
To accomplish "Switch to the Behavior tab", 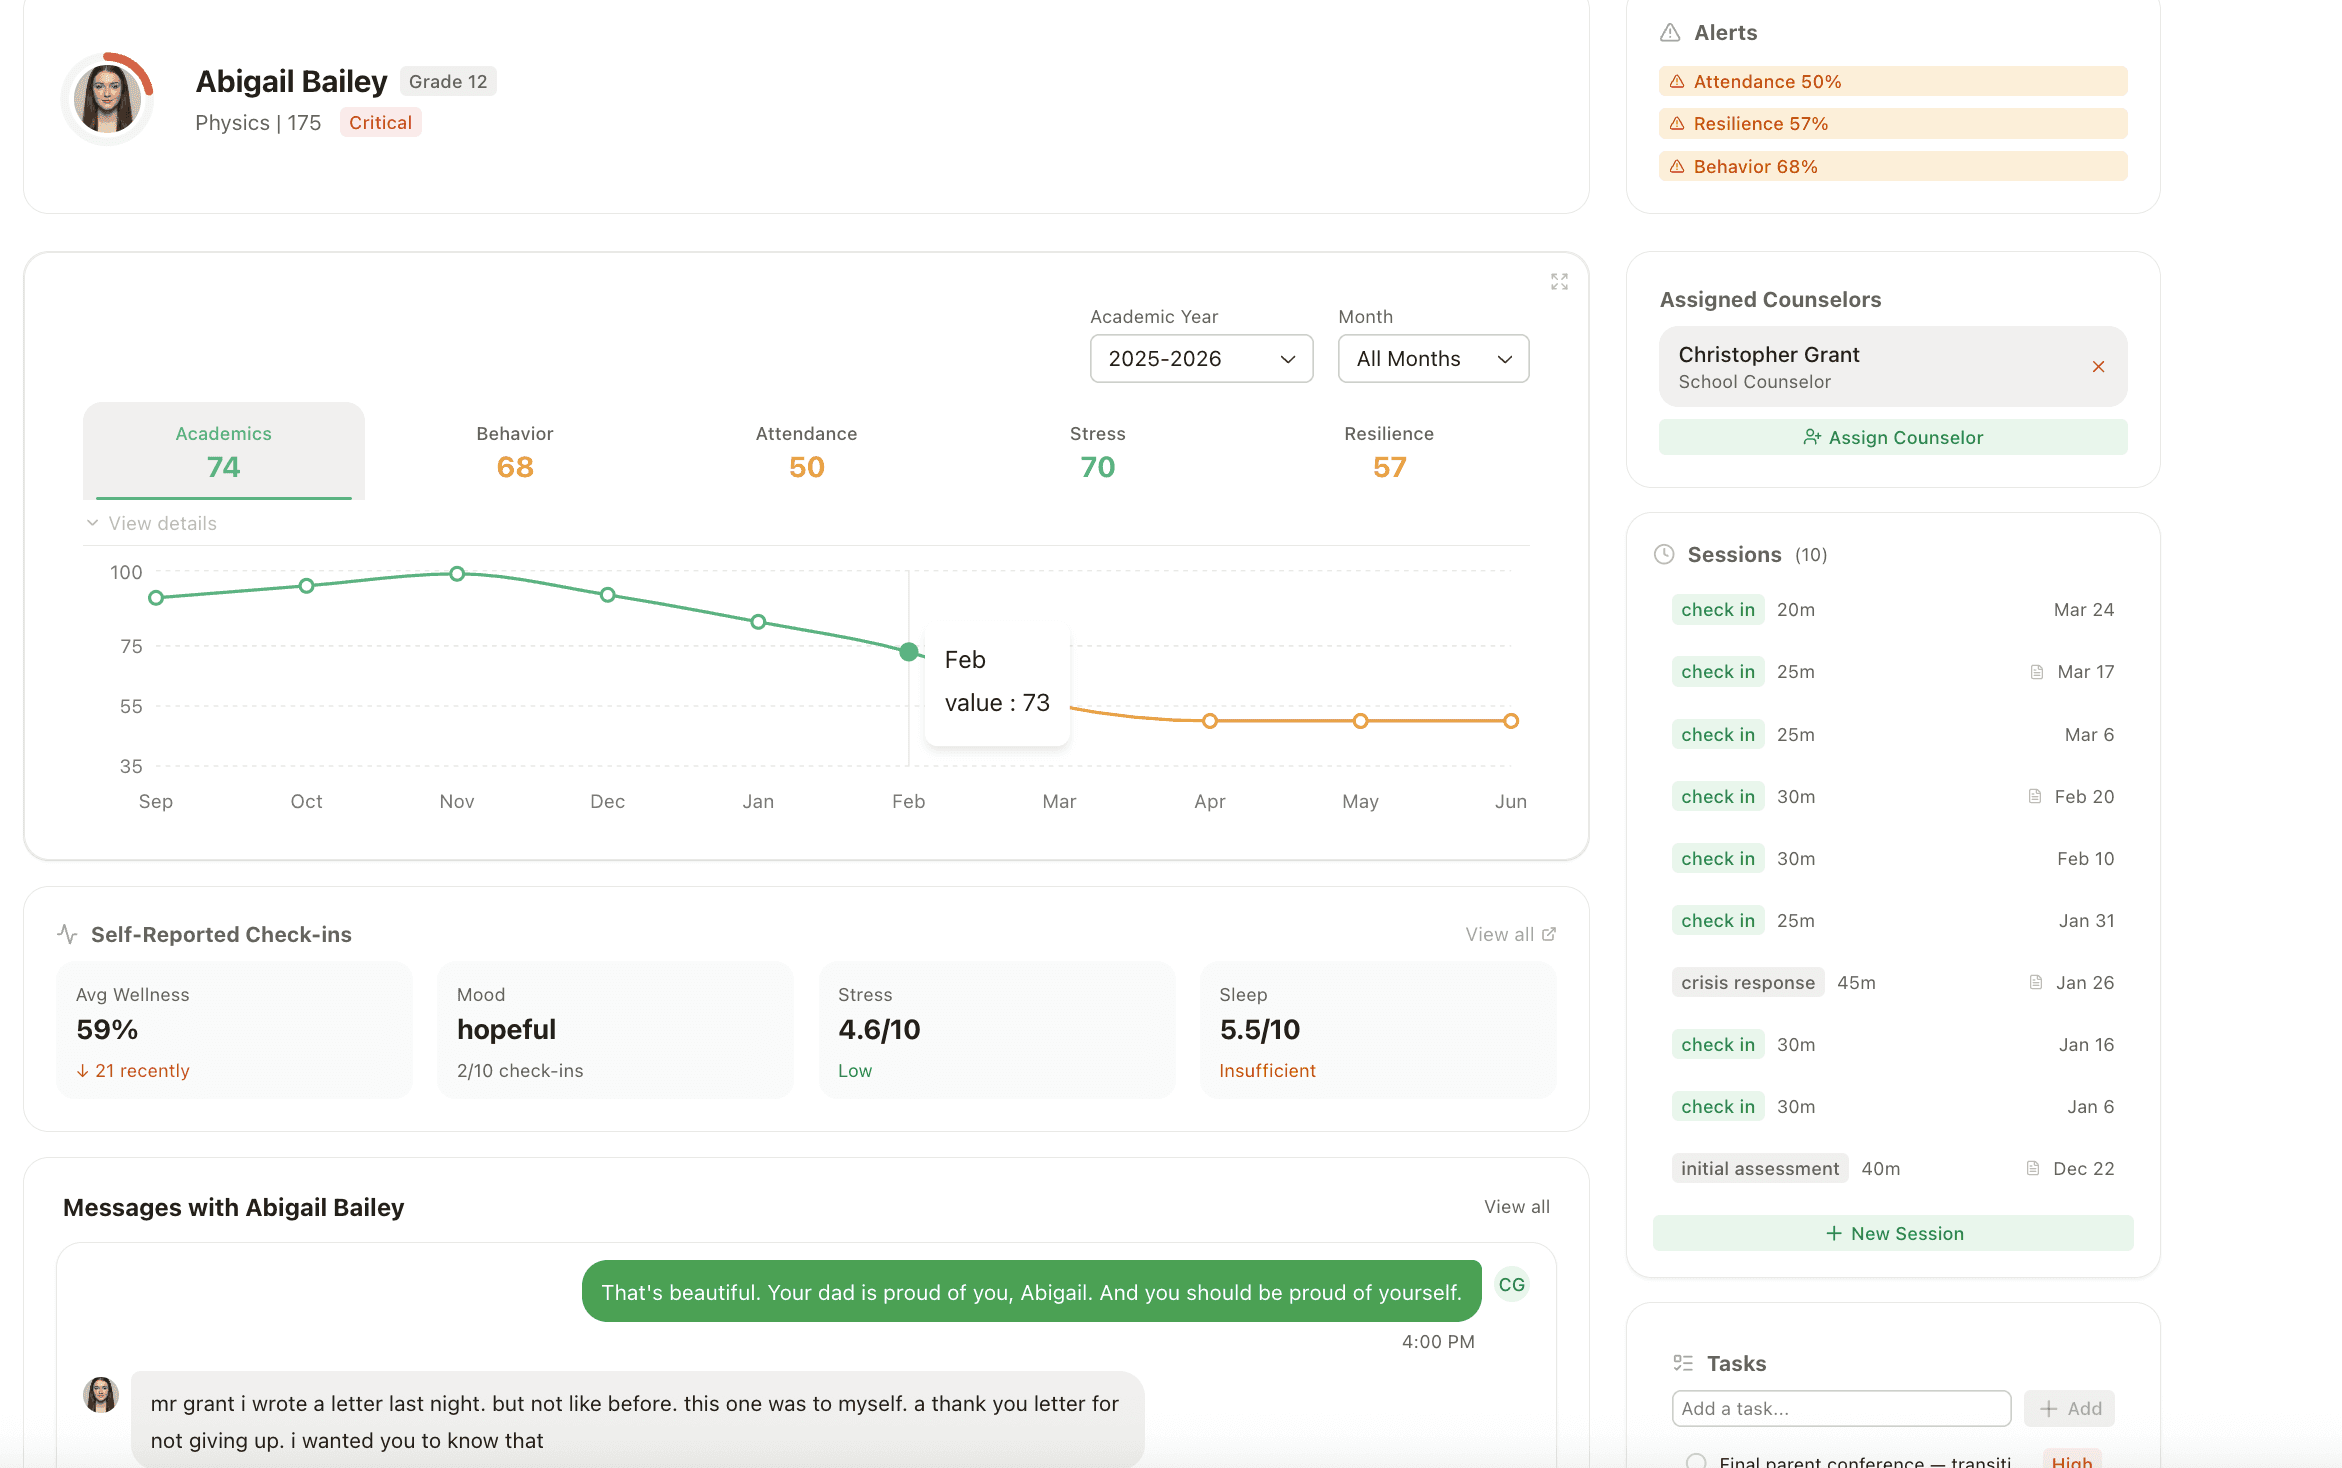I will tap(515, 451).
